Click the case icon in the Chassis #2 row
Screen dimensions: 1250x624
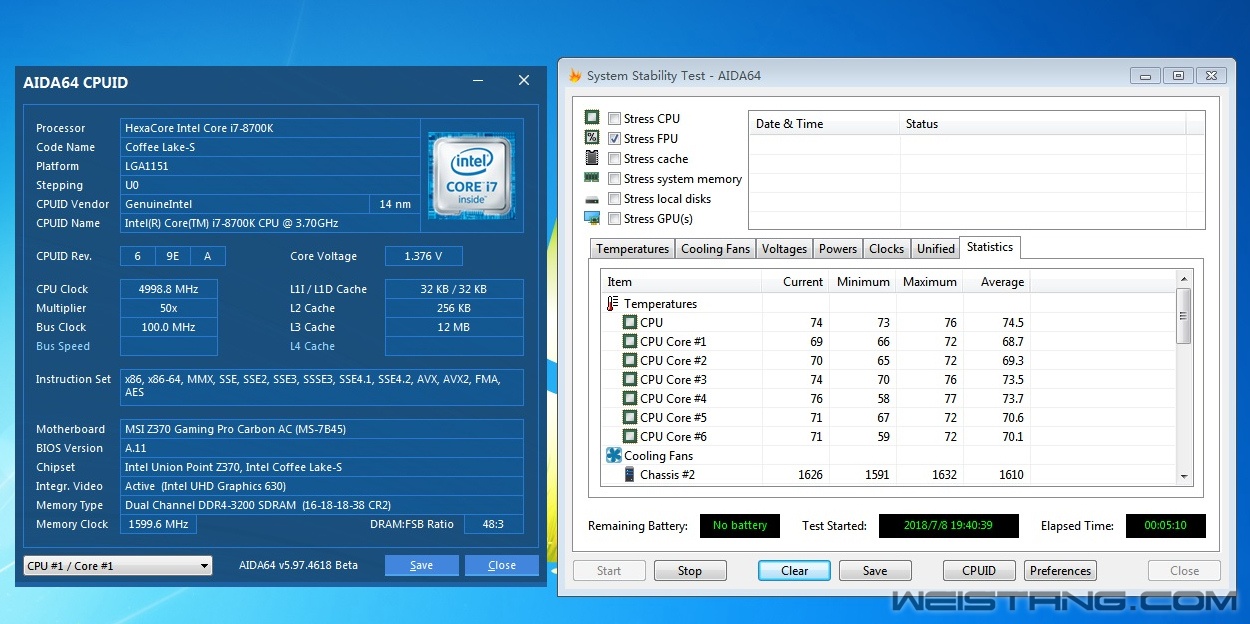click(630, 474)
